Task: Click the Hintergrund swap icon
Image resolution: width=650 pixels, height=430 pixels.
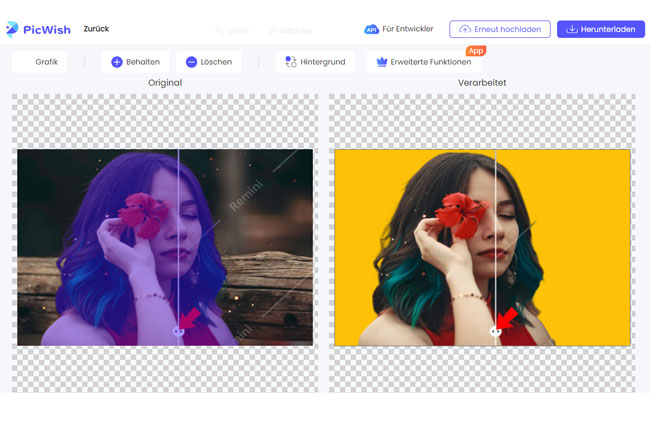Action: click(x=291, y=62)
